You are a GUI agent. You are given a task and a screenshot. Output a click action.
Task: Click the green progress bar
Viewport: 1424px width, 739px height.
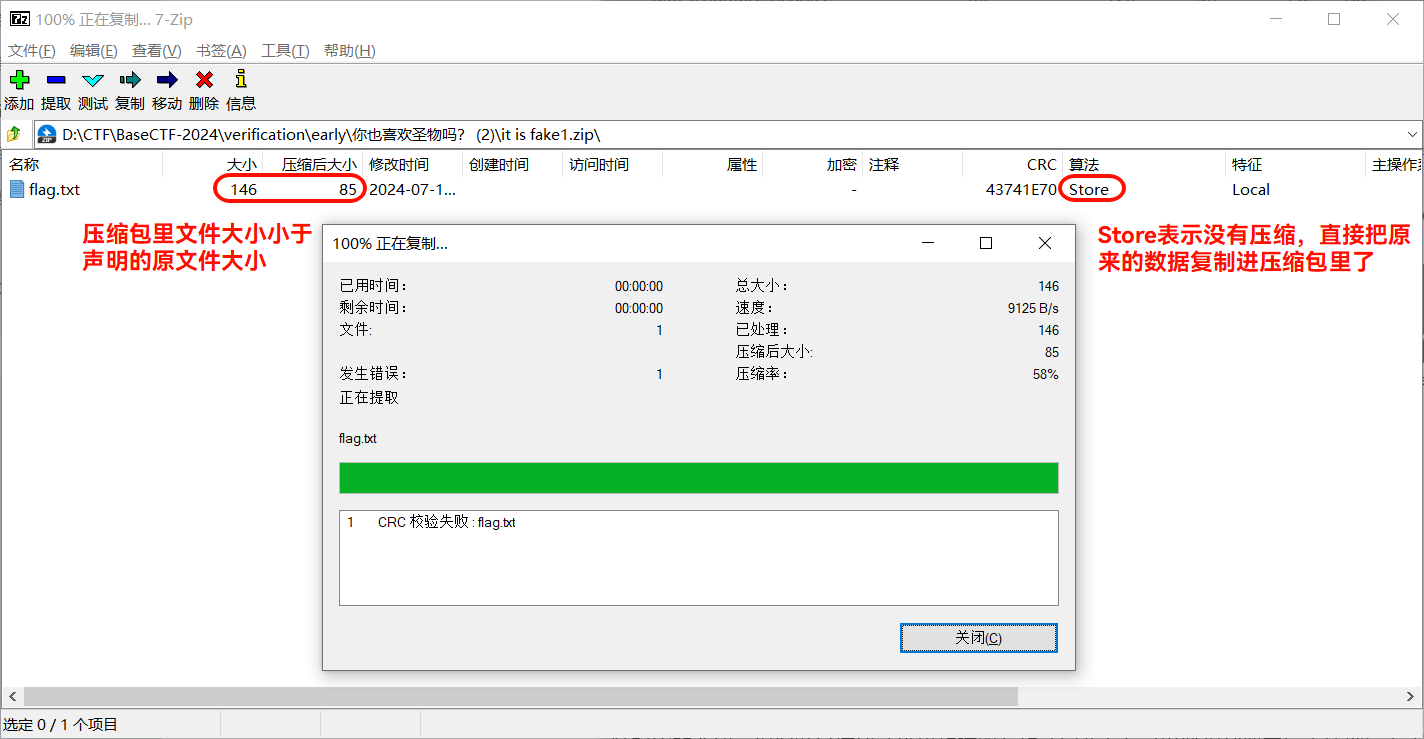(698, 478)
